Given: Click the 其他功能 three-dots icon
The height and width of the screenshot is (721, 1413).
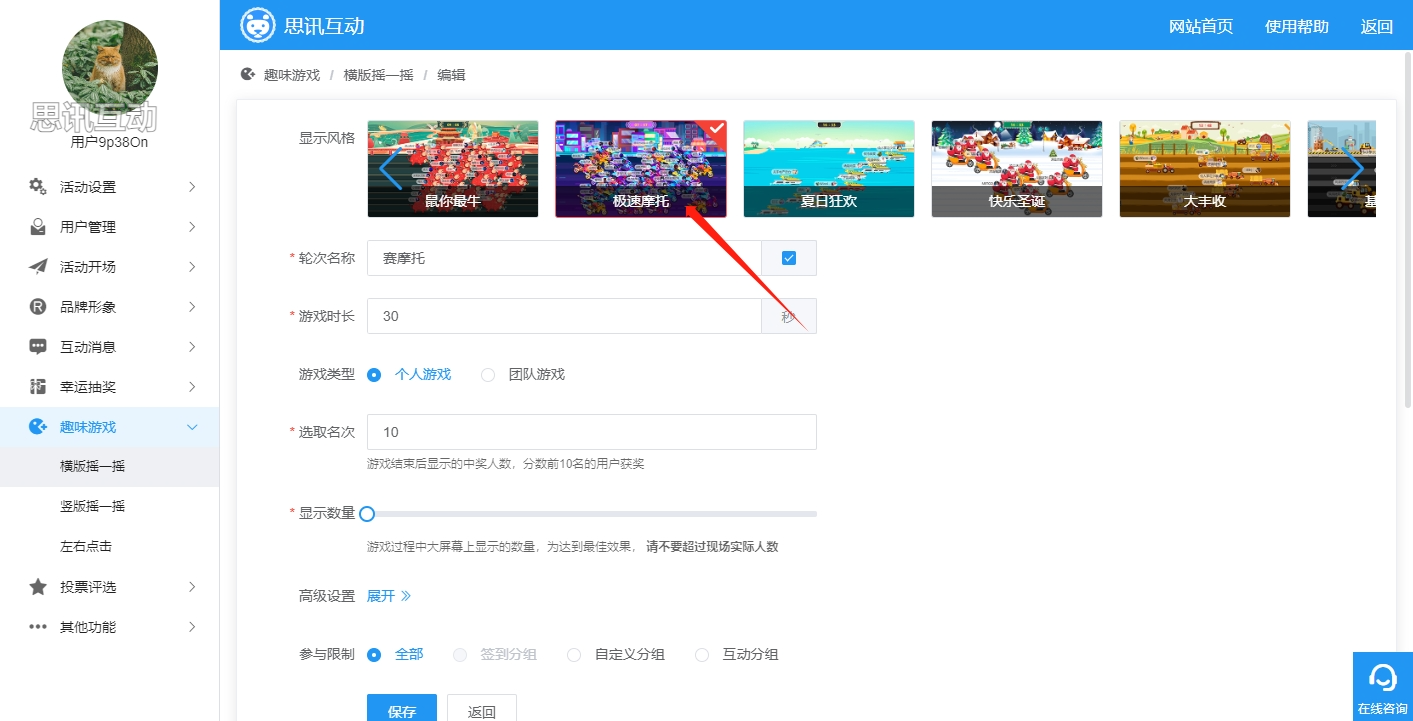Looking at the screenshot, I should (x=38, y=627).
